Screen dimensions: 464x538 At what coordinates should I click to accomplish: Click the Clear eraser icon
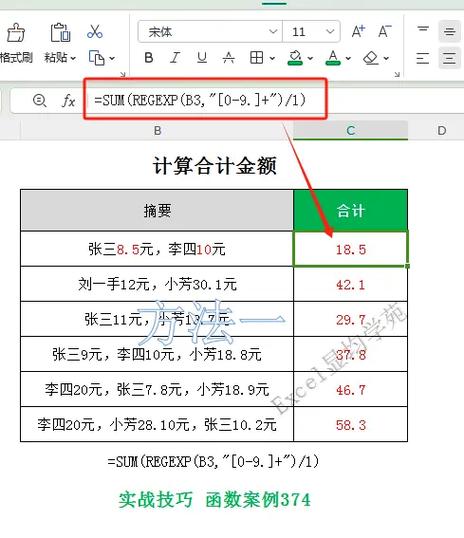[x=371, y=58]
